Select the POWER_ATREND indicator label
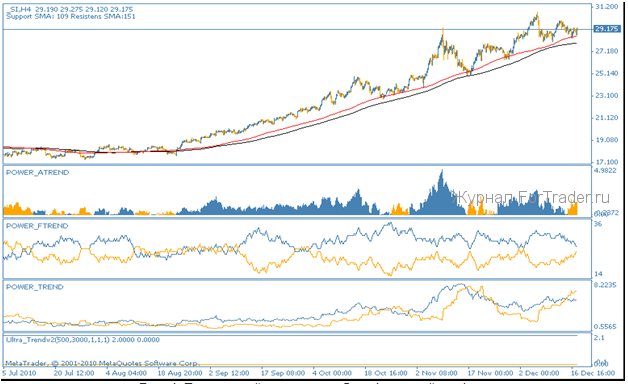 (37, 173)
